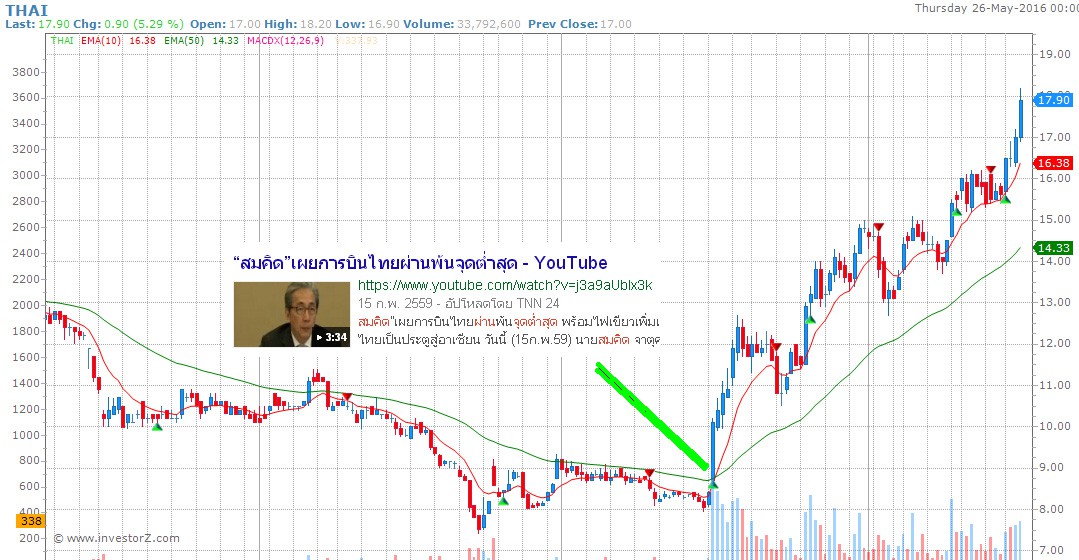The image size is (1079, 560).
Task: Click the 14.33 value in the legend
Action: (x=226, y=41)
